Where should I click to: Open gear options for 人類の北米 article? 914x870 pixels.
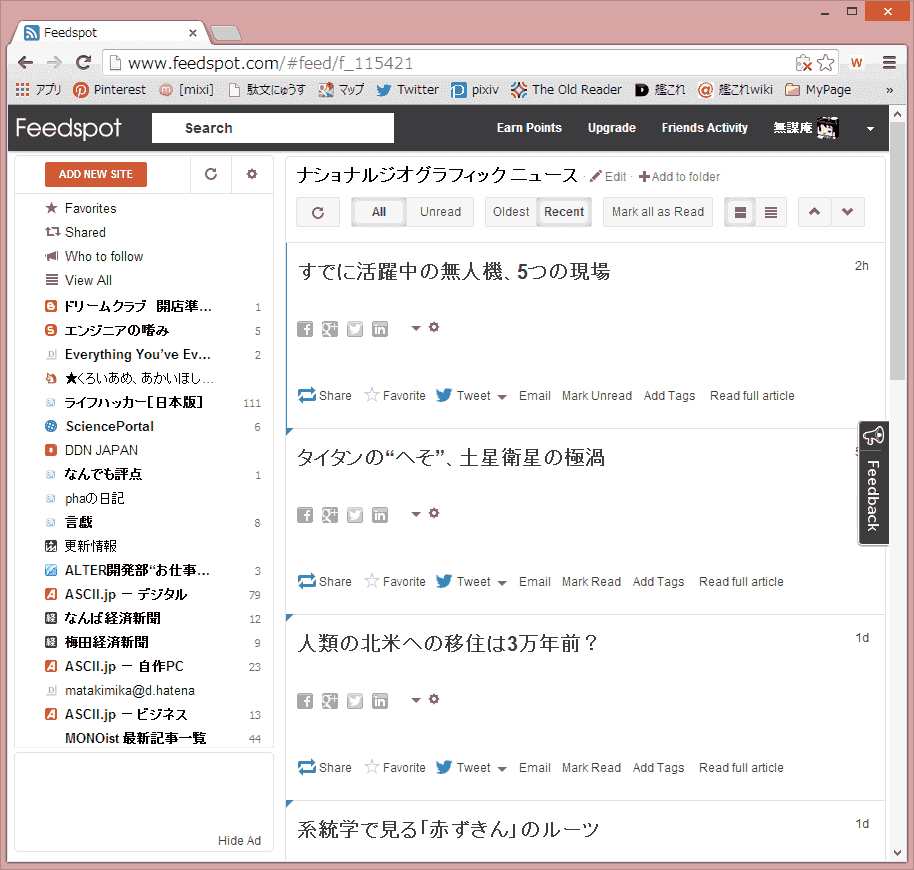click(434, 699)
